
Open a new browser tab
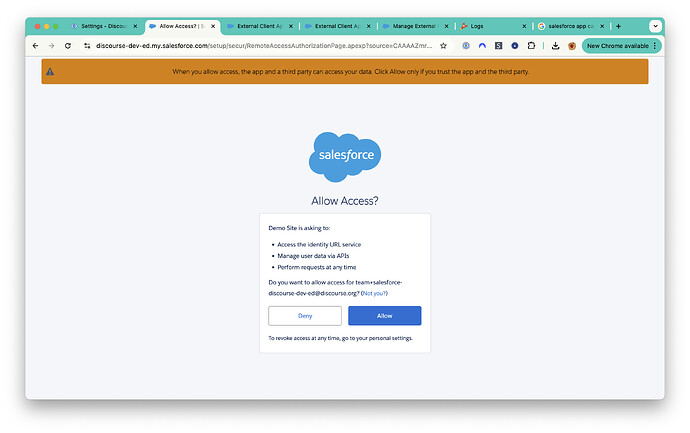pyautogui.click(x=618, y=26)
